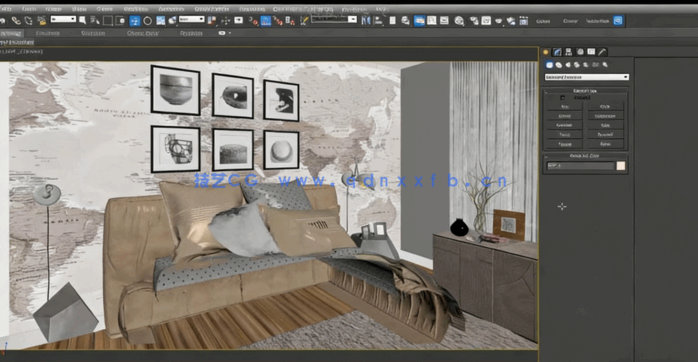698x362 pixels.
Task: Activate the Select and Rotate tool
Action: (x=147, y=20)
